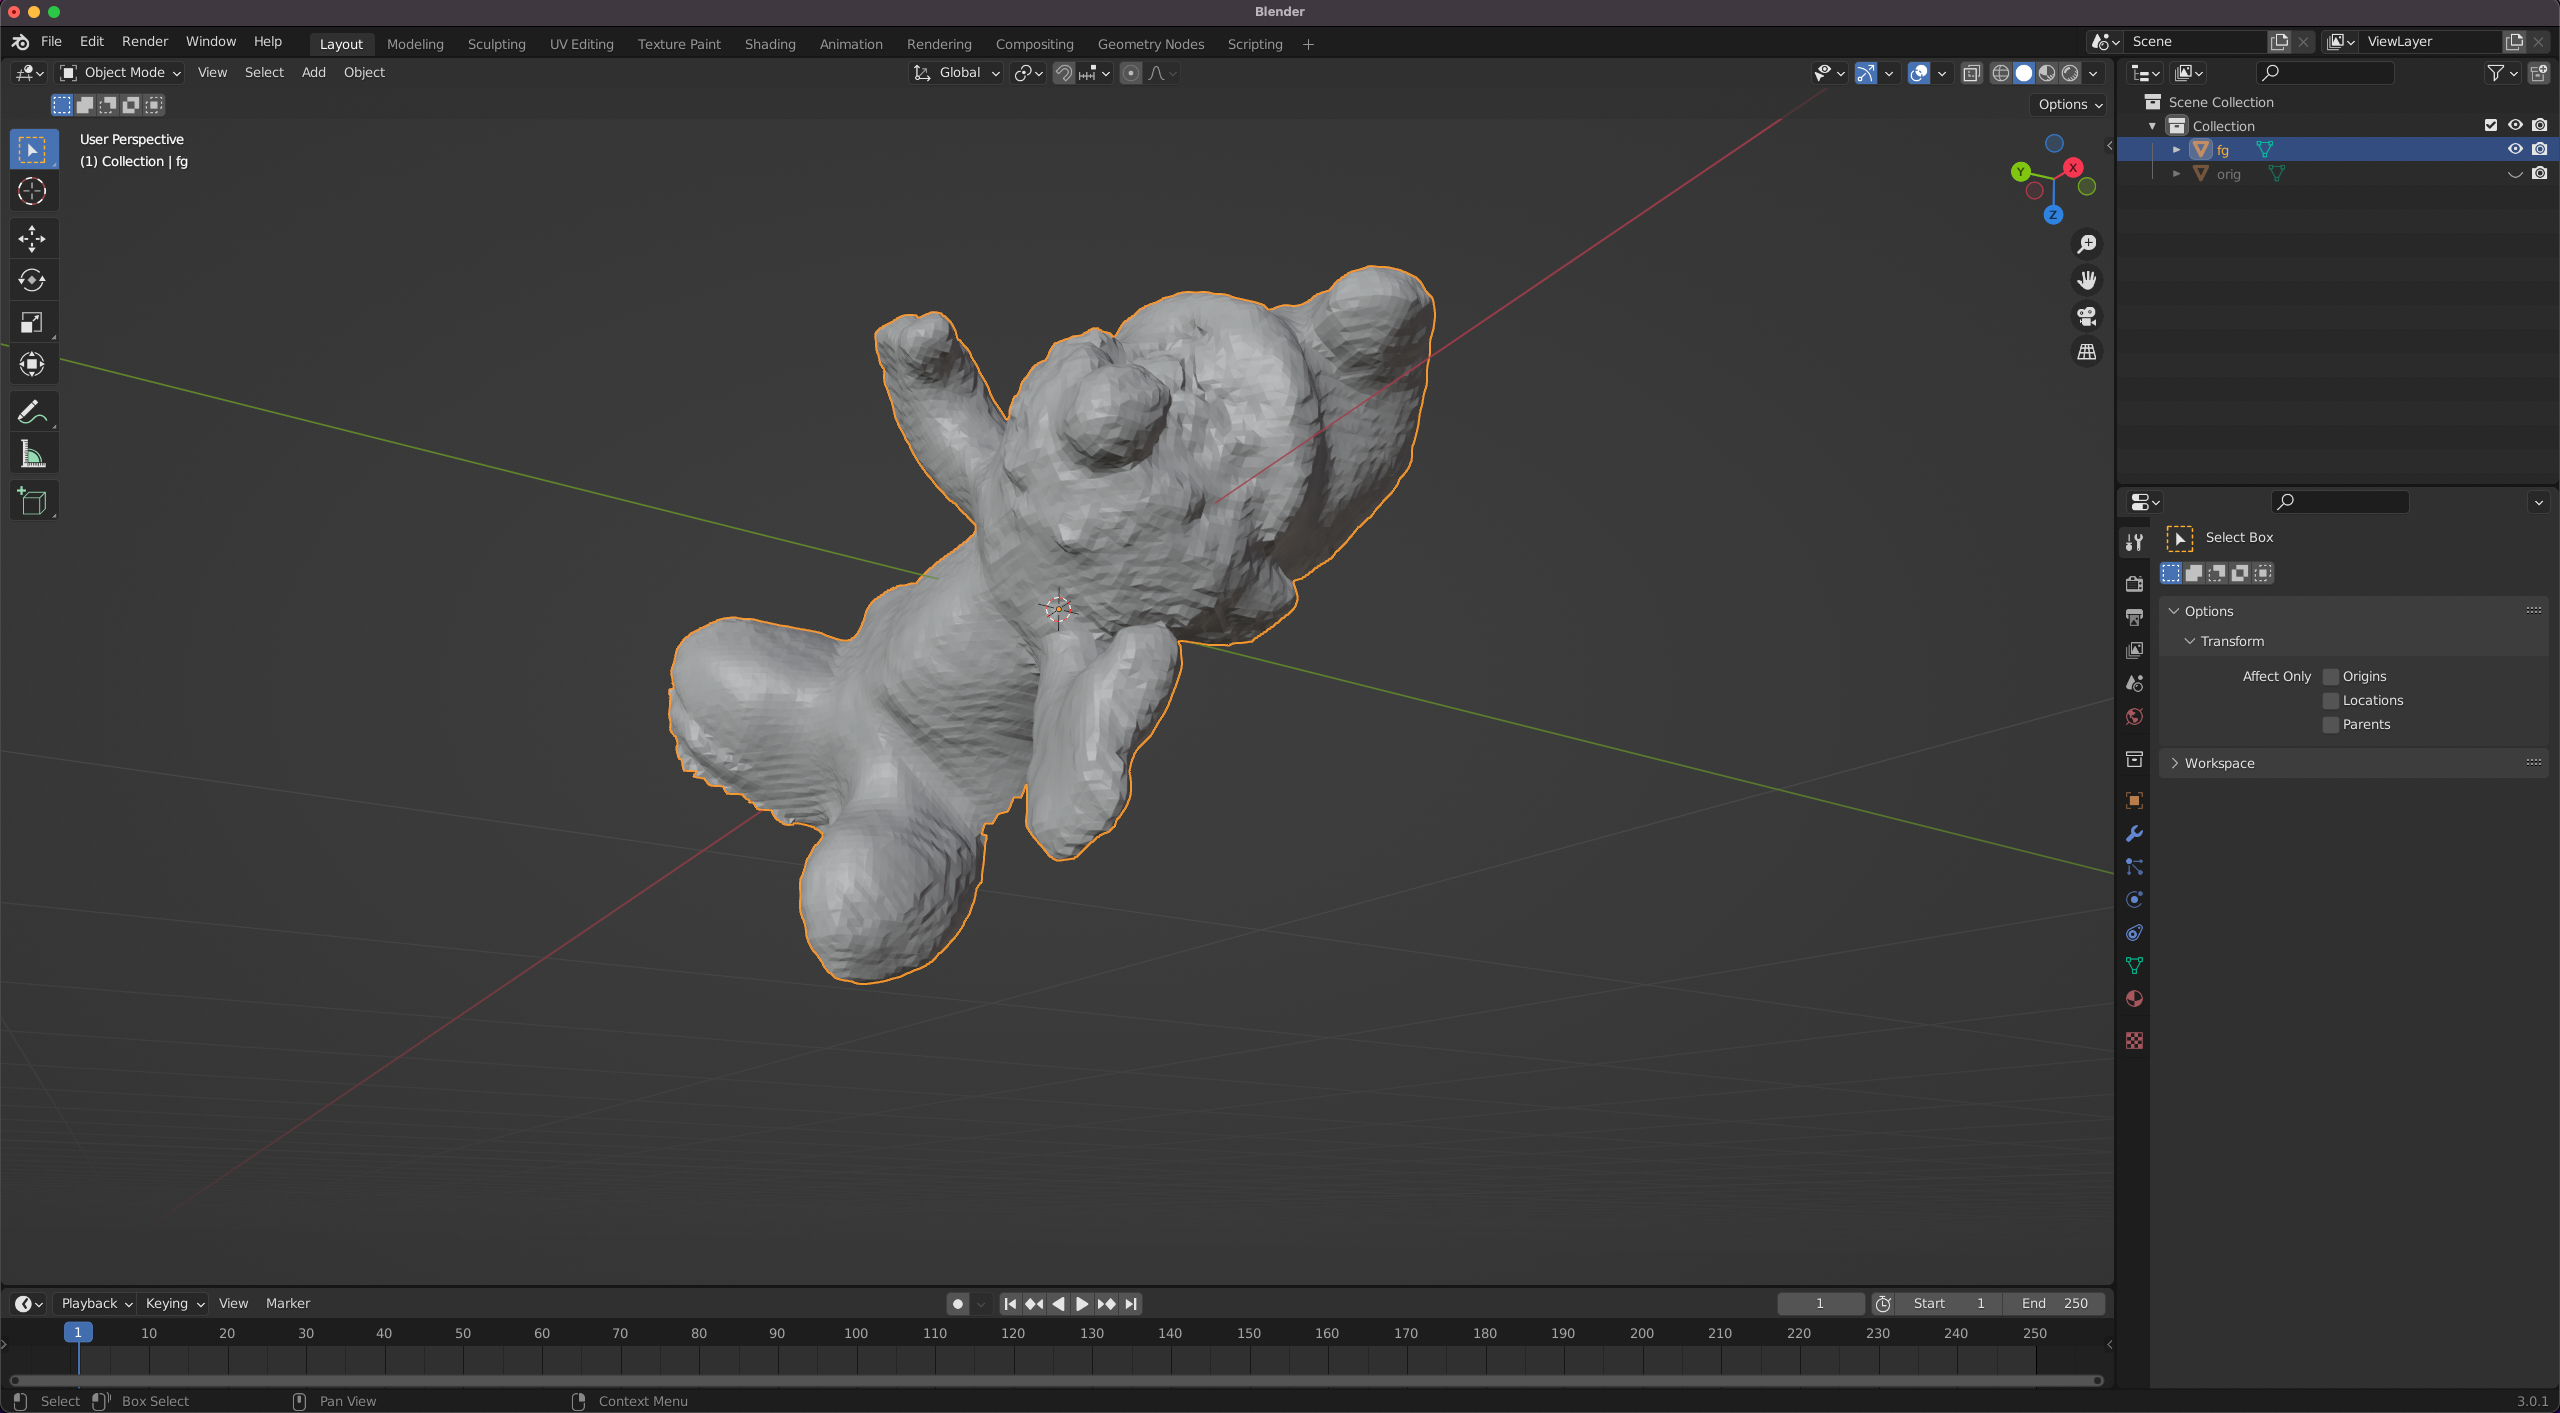Select the Annotate pencil tool
The width and height of the screenshot is (2560, 1413).
(x=32, y=412)
